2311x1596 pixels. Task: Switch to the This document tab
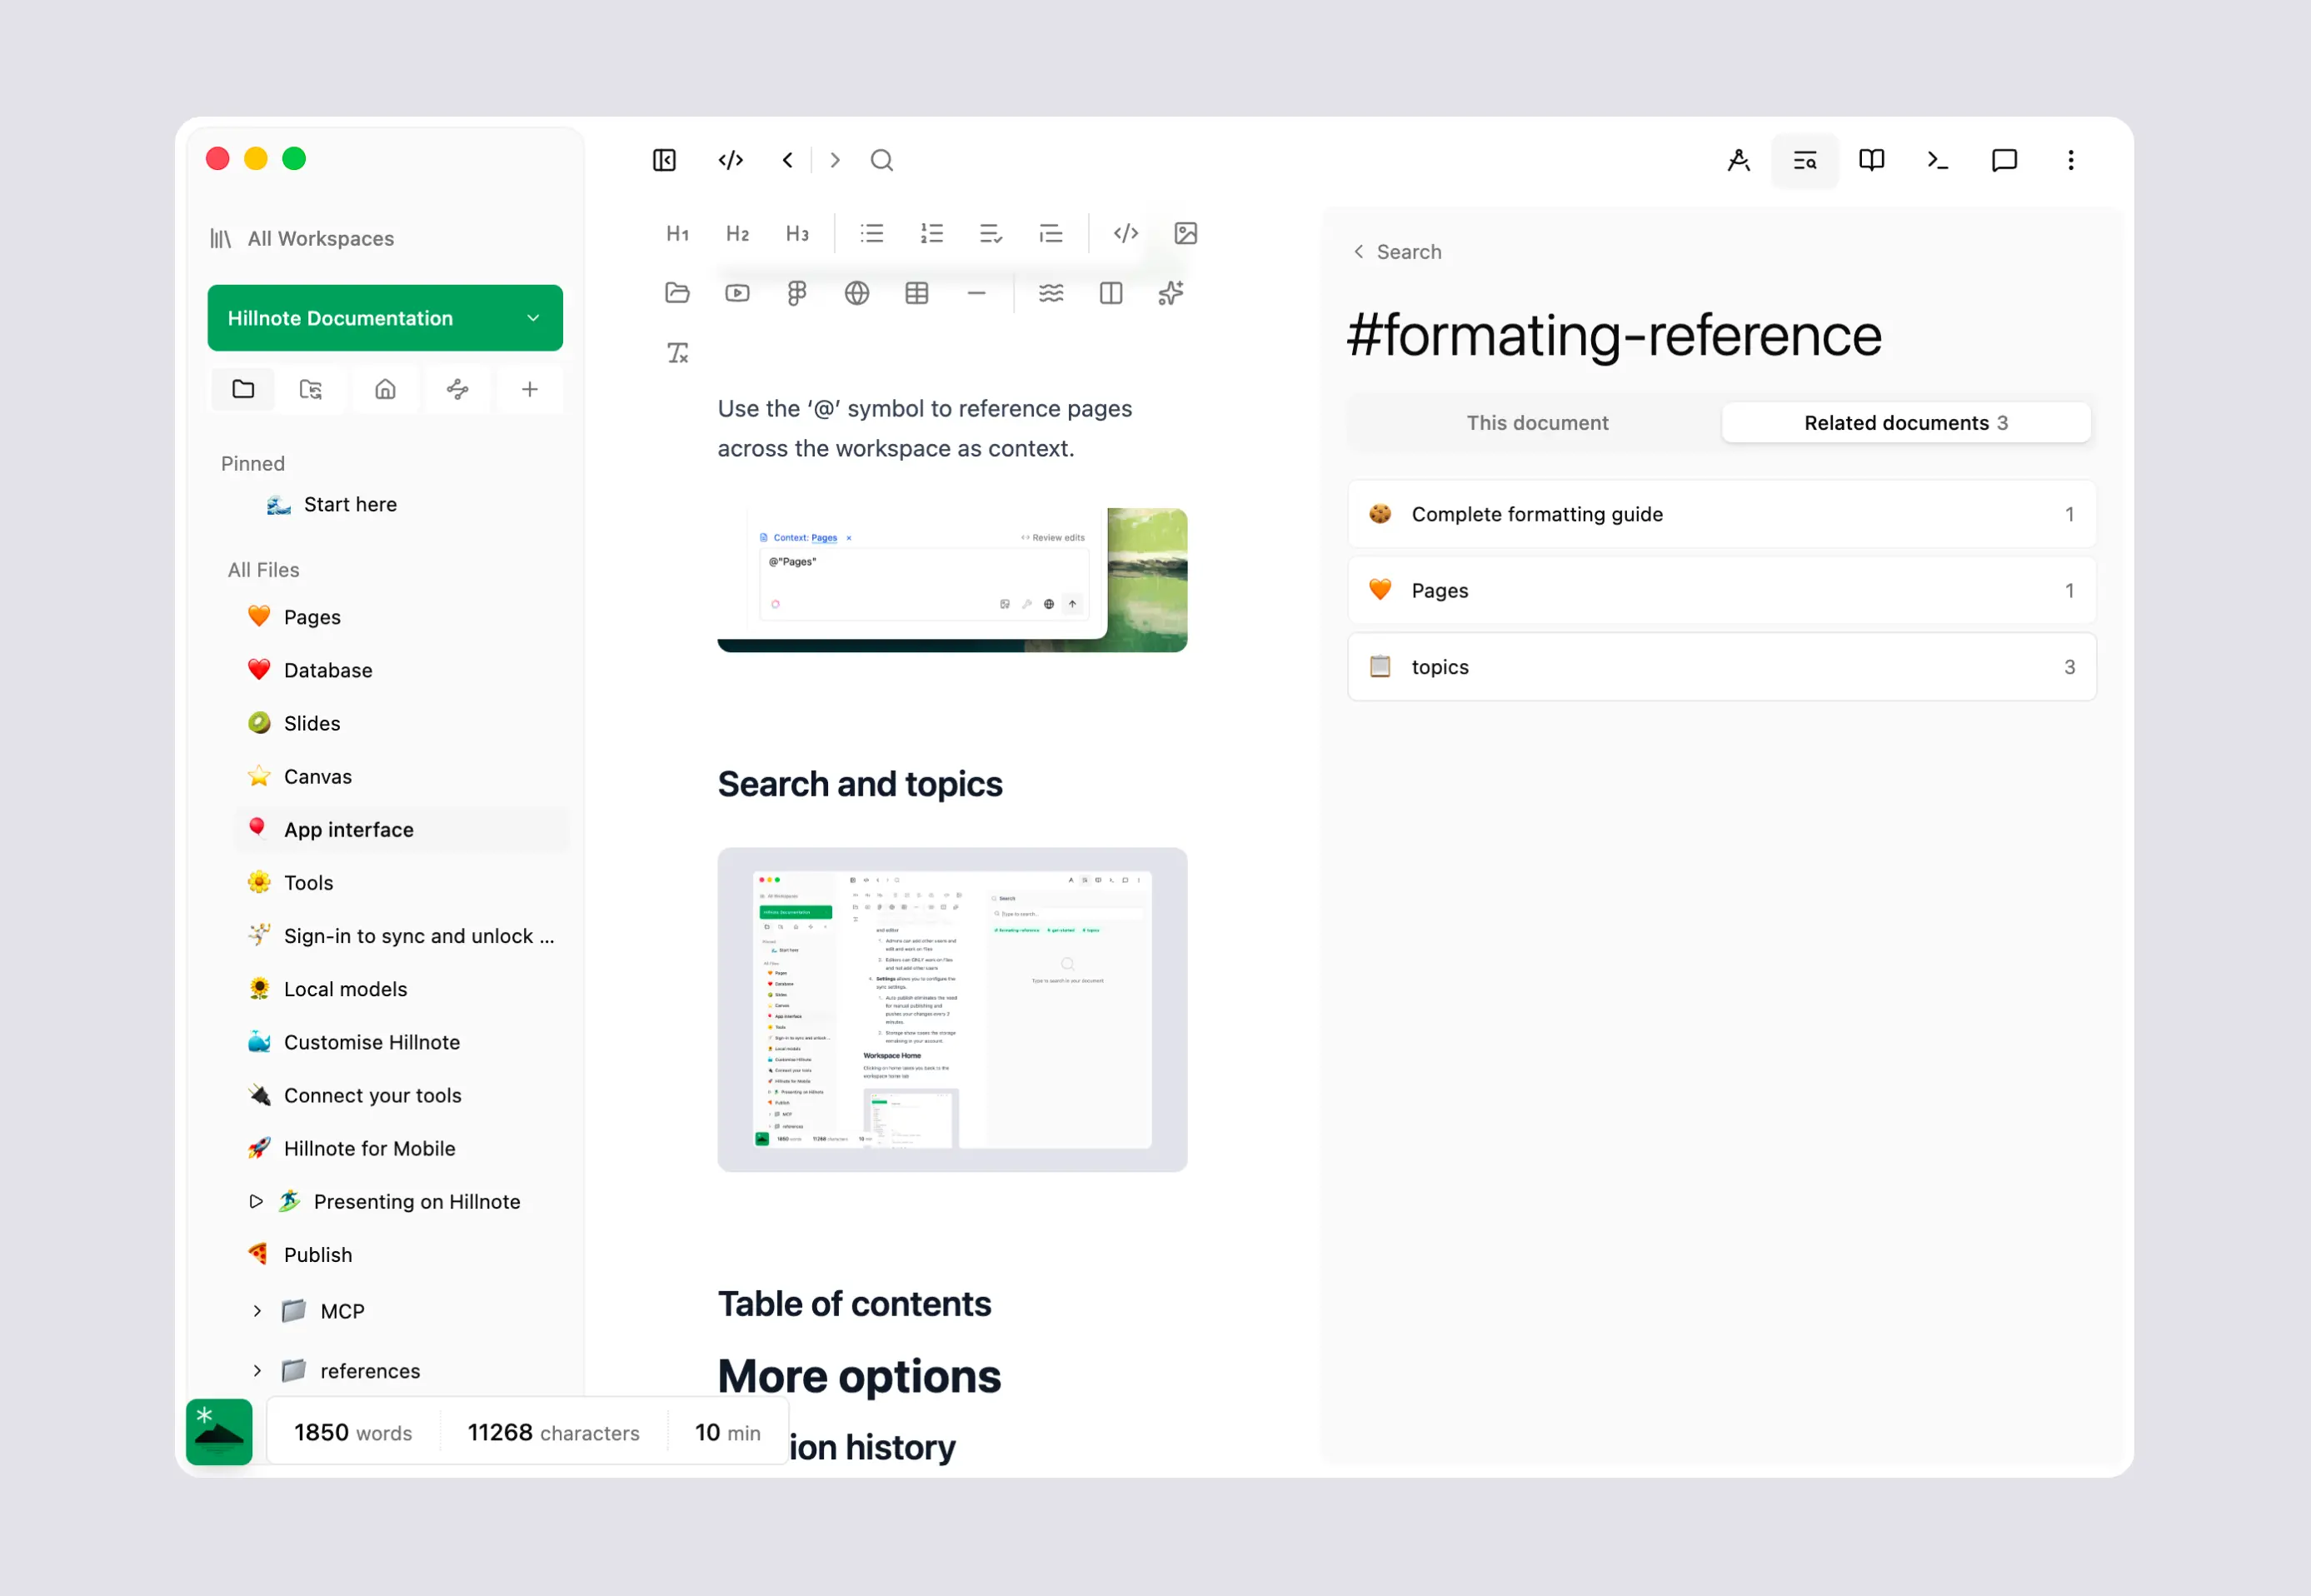1536,423
